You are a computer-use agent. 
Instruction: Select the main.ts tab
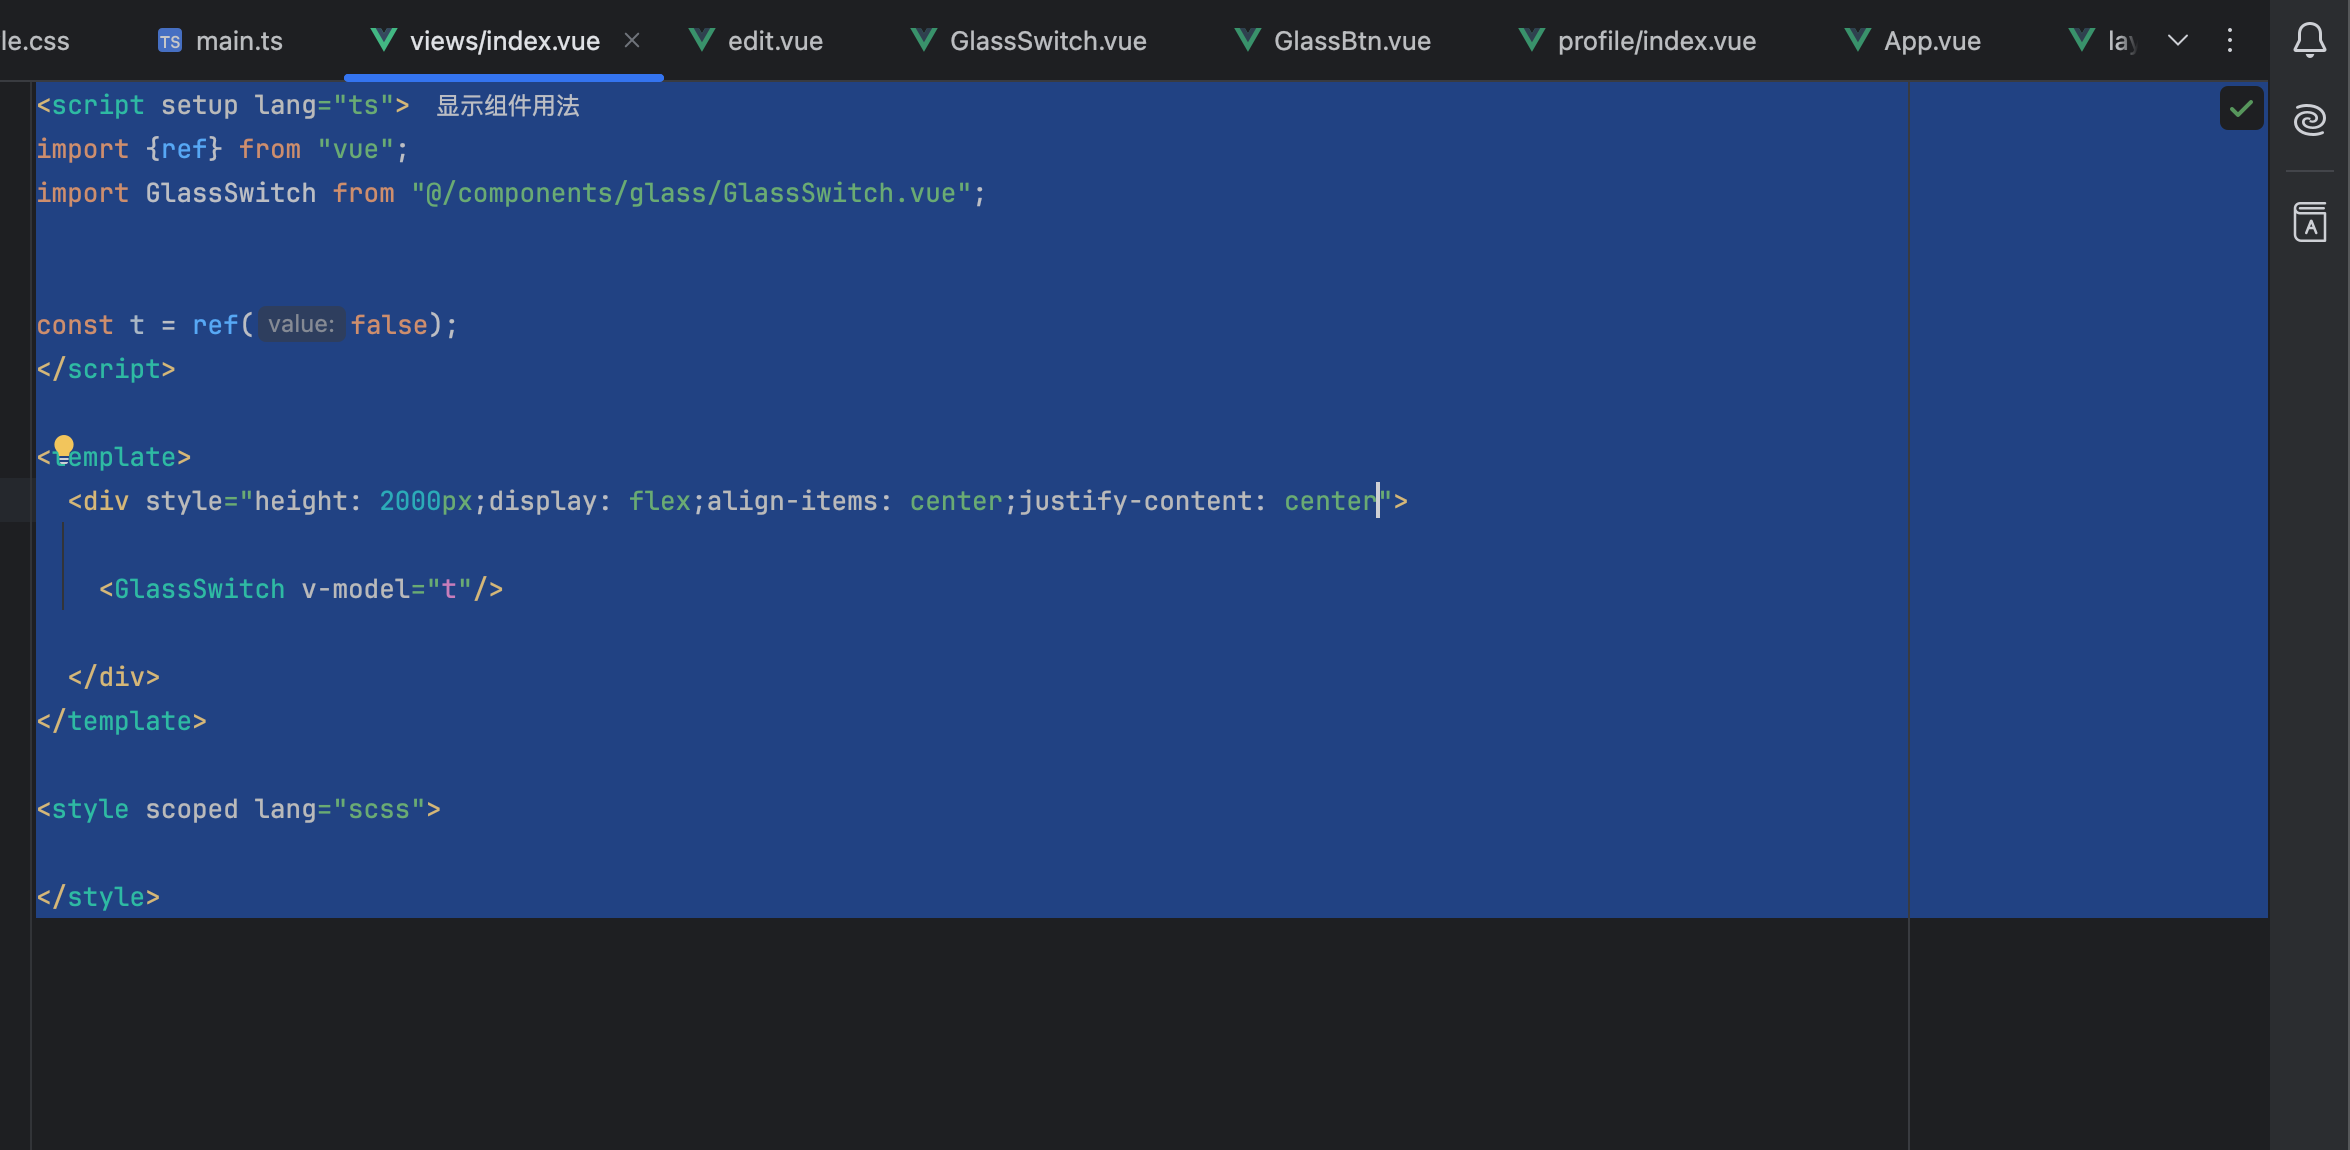(238, 41)
